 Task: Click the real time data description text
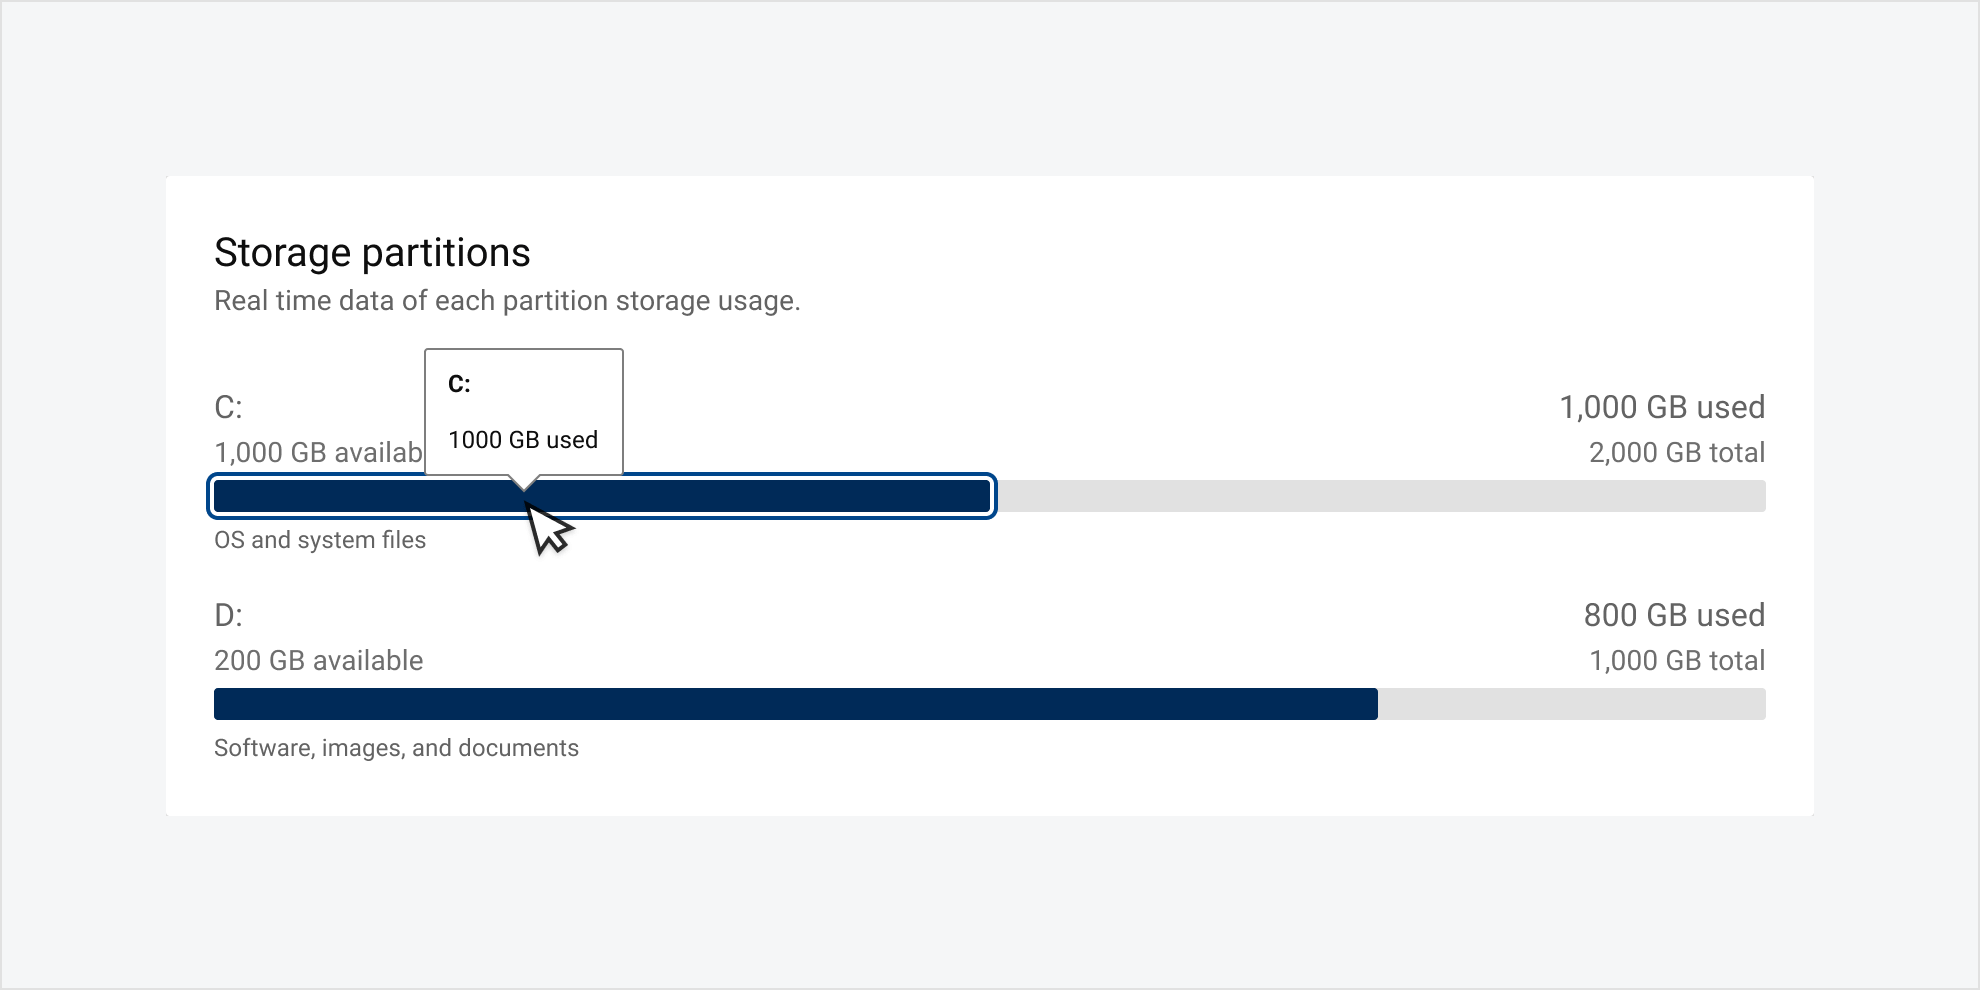click(x=507, y=300)
